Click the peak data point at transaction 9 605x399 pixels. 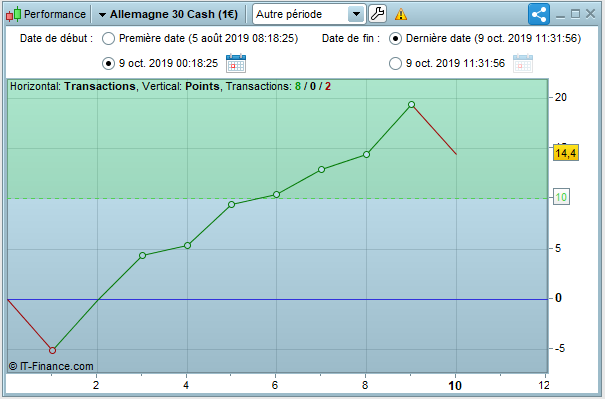tap(412, 105)
